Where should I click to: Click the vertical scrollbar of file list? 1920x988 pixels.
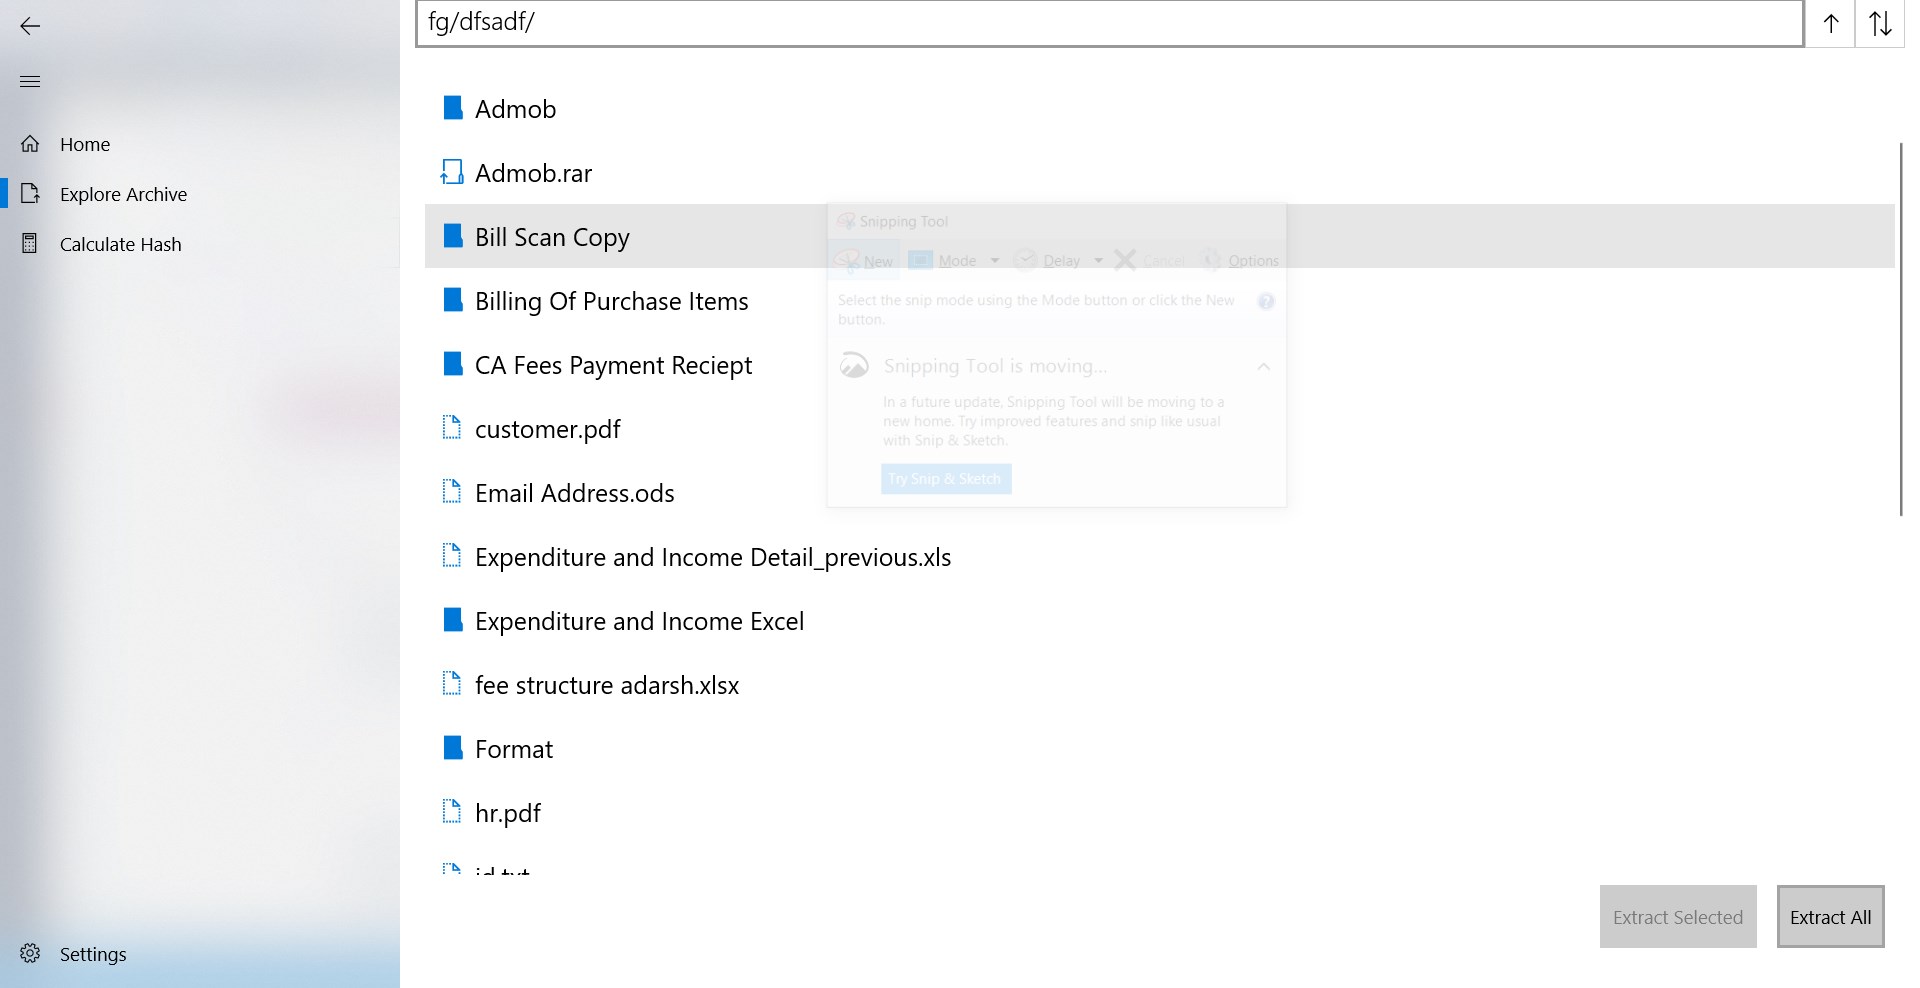click(1900, 330)
